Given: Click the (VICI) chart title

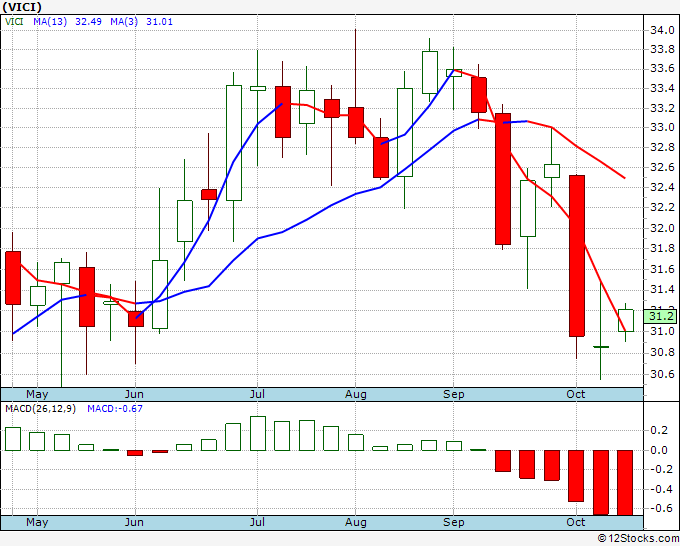Looking at the screenshot, I should coord(22,7).
